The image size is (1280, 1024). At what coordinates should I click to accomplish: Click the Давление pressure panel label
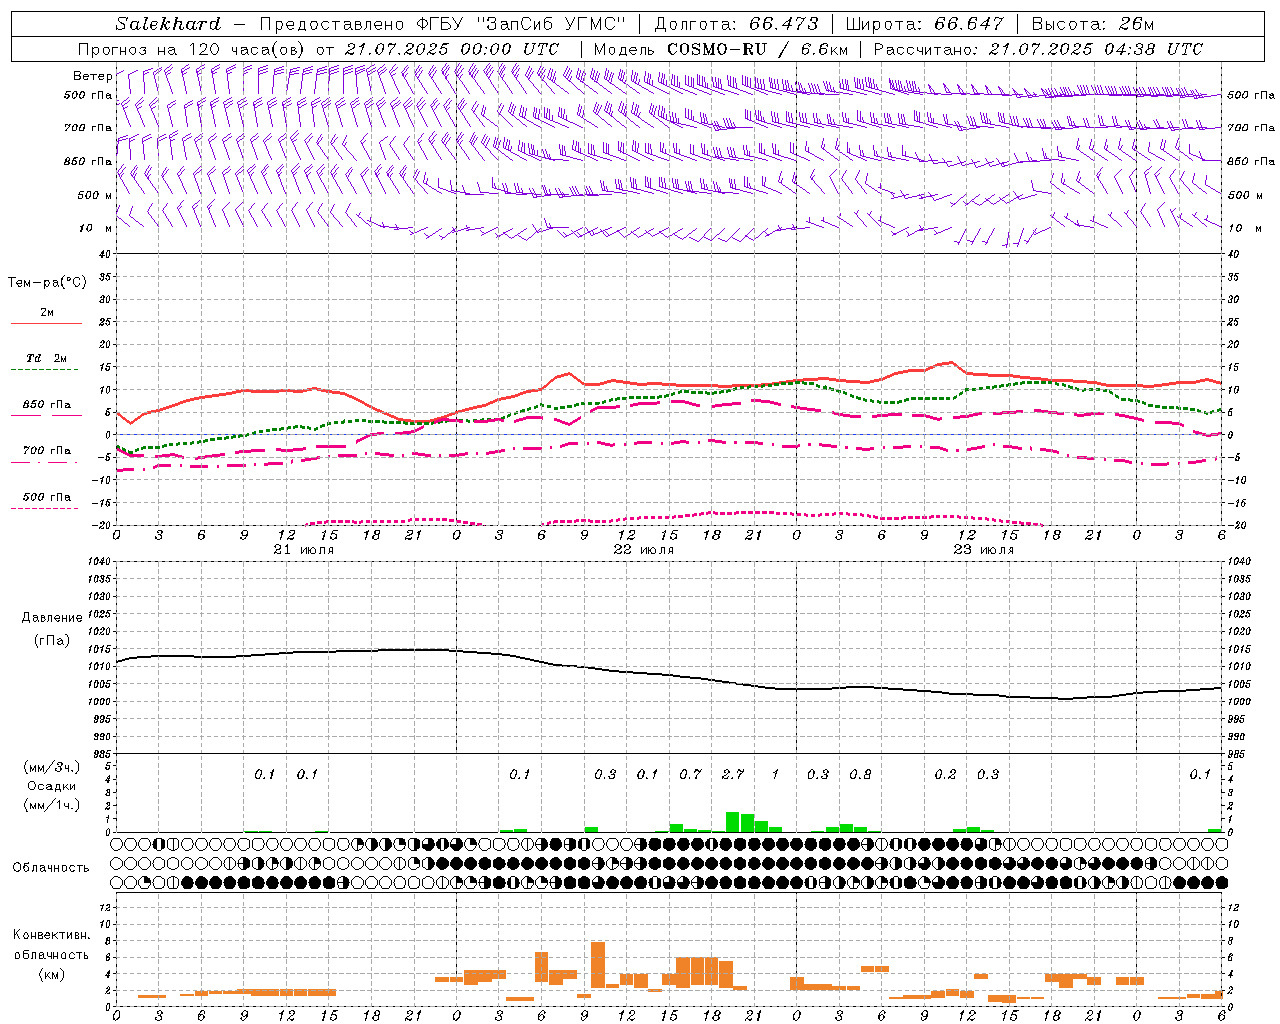(x=52, y=618)
